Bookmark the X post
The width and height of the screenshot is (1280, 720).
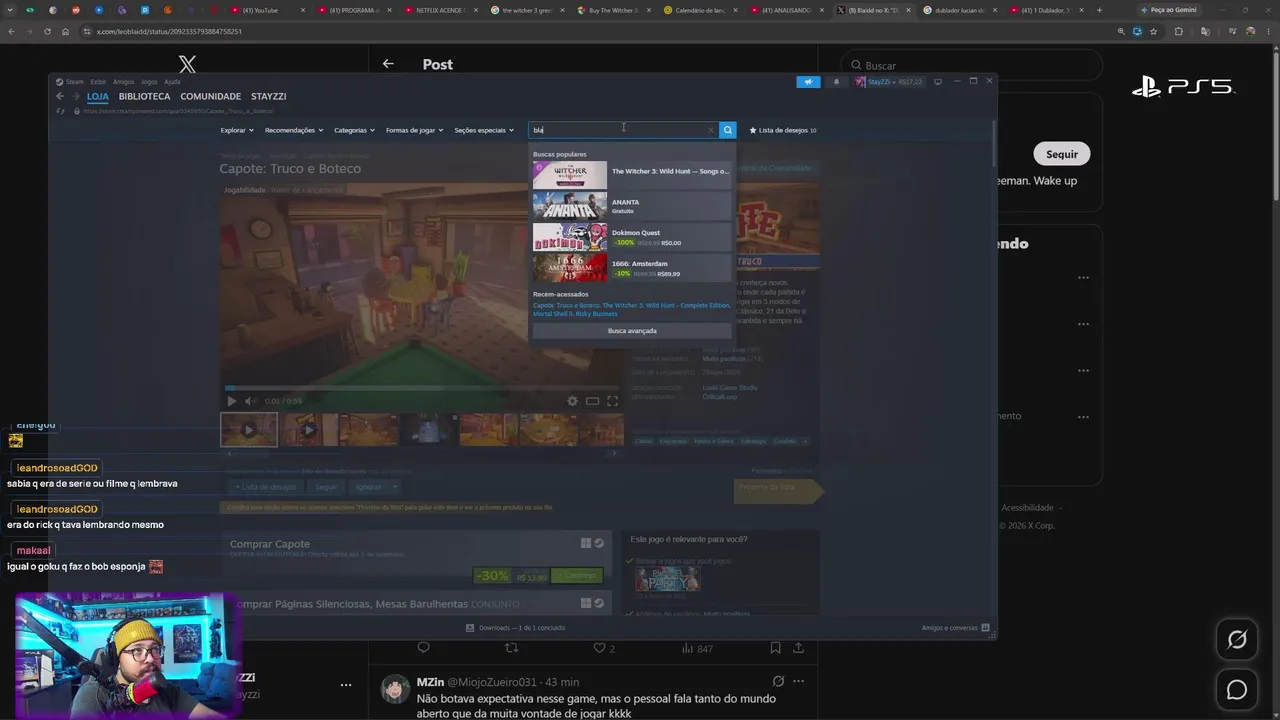[775, 648]
